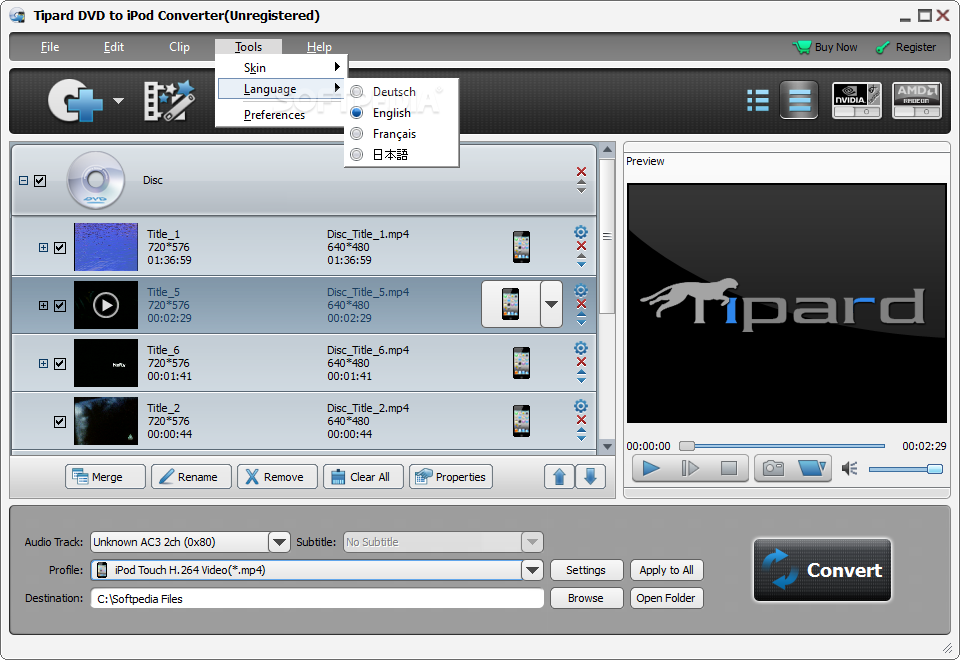
Task: Uncheck the Disc checkbox
Action: coord(40,181)
